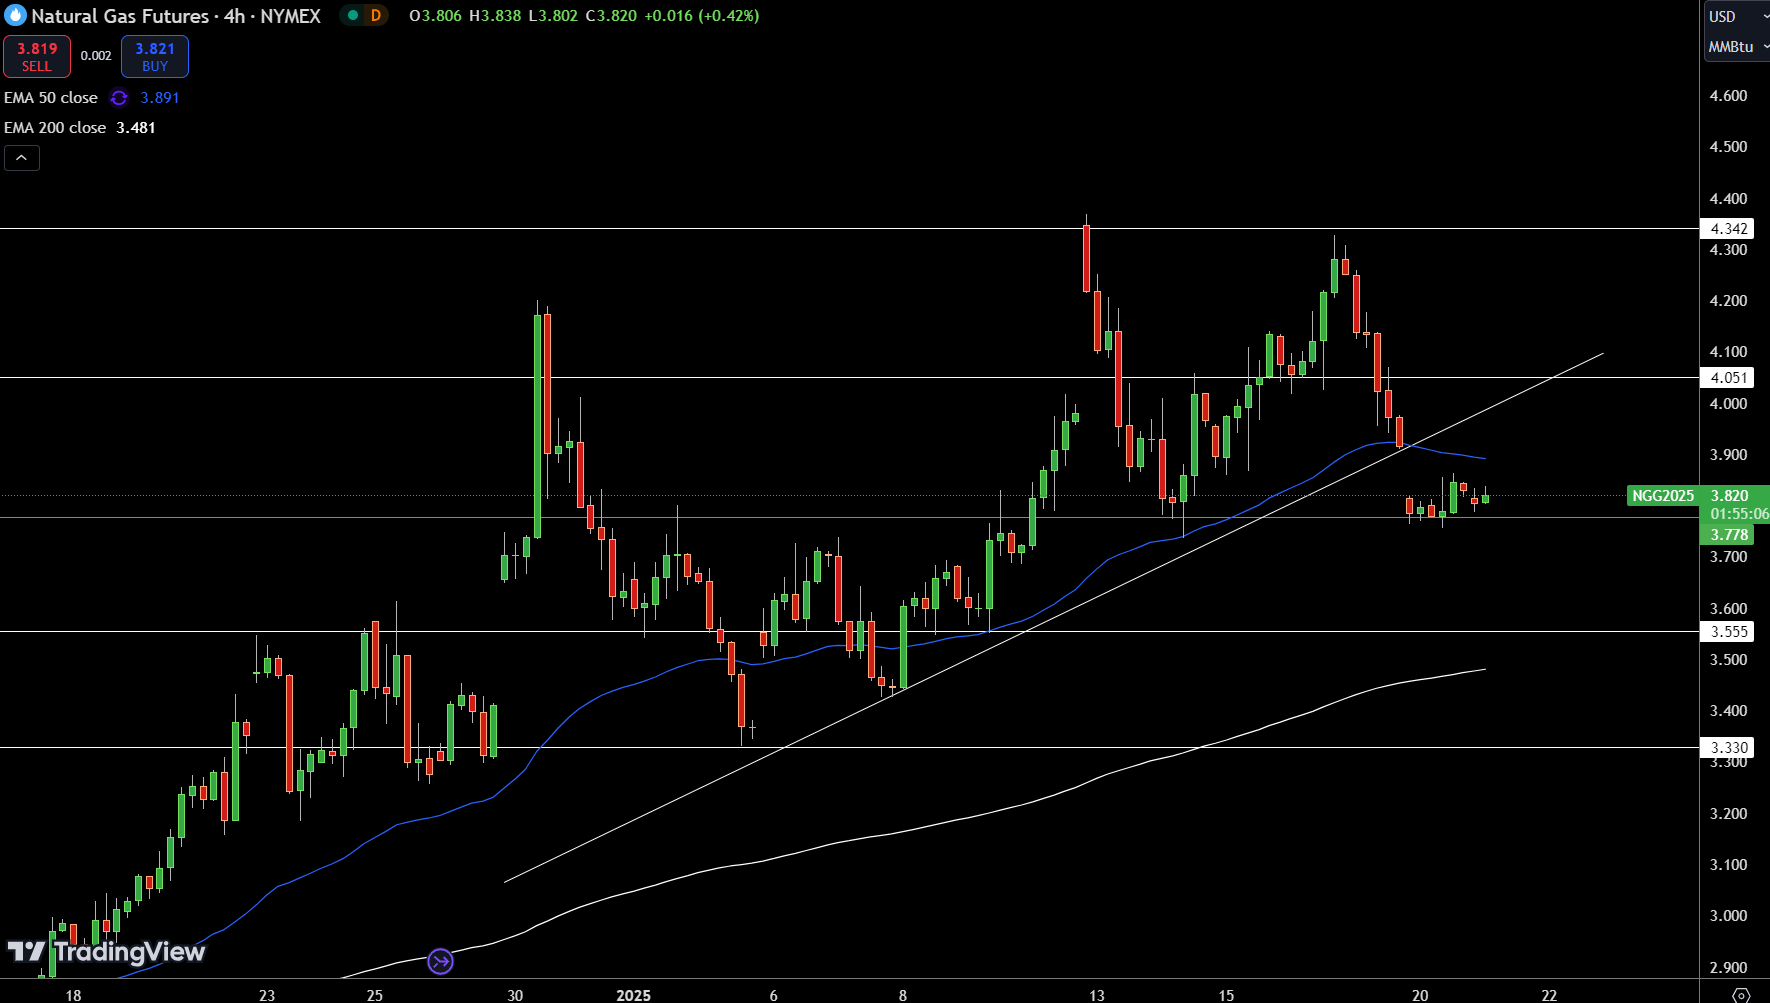
Task: Click the TradingView logo
Action: (x=106, y=952)
